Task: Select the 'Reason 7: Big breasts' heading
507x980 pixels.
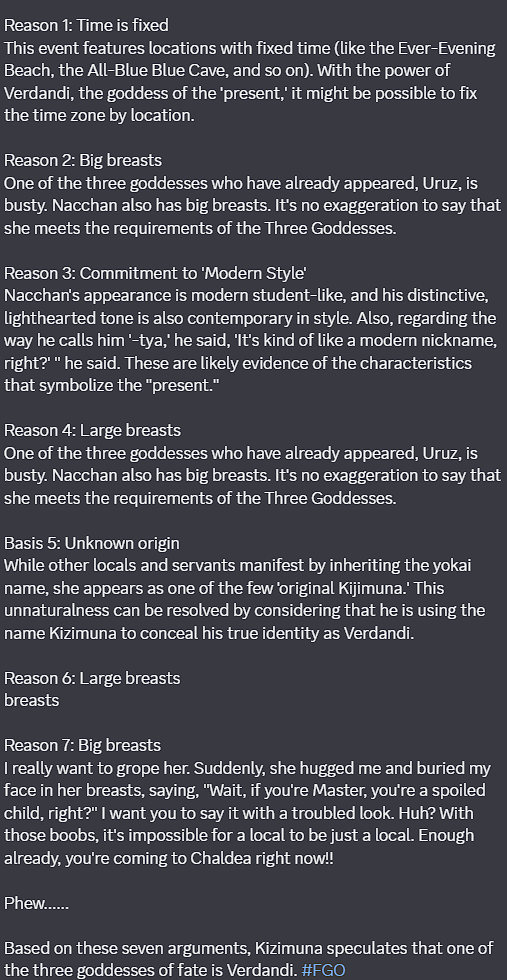Action: pyautogui.click(x=83, y=746)
